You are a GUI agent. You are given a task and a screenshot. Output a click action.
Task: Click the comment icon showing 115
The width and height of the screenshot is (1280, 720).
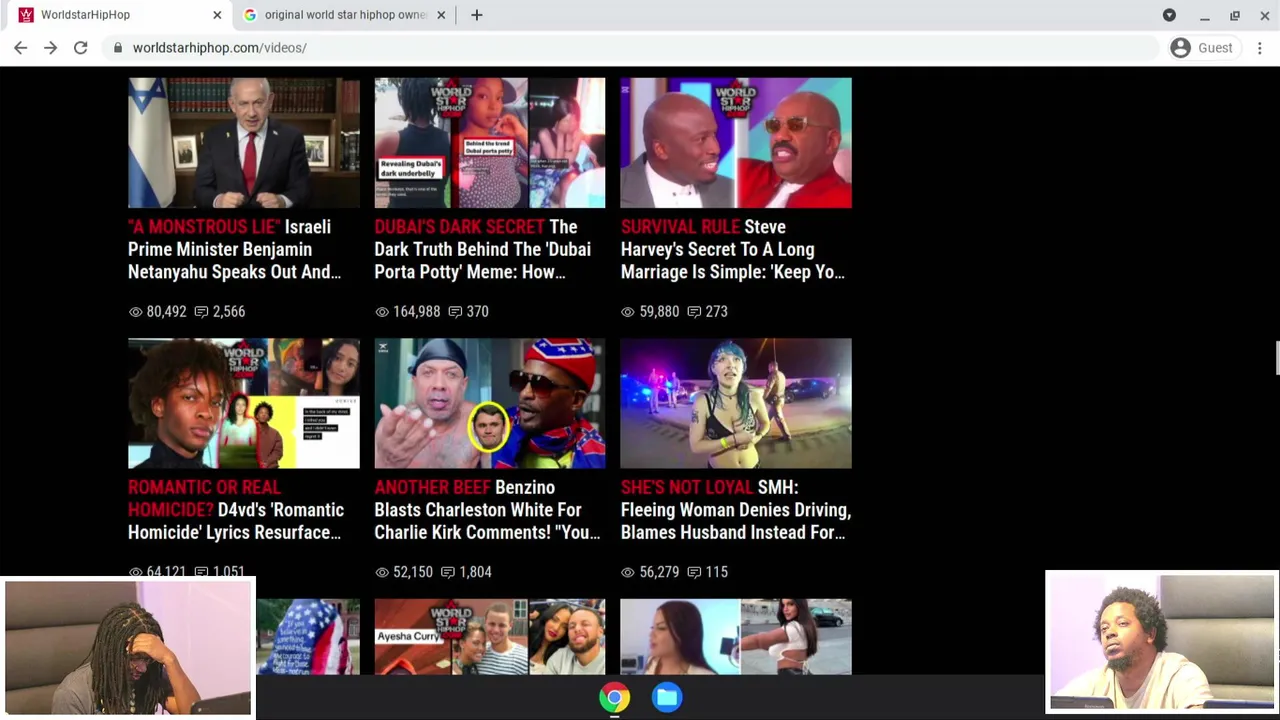pos(694,572)
